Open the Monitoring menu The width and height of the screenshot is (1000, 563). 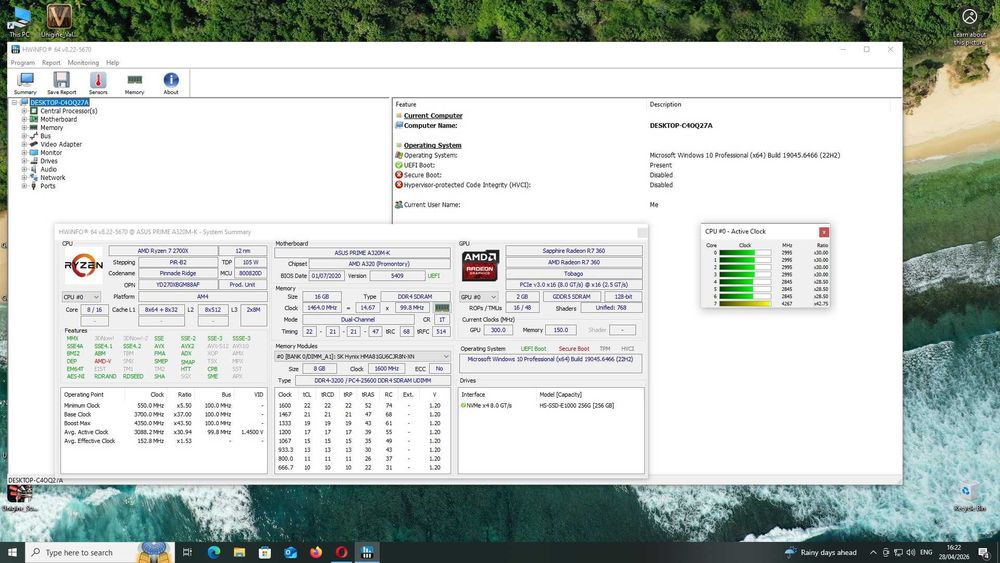(x=83, y=62)
